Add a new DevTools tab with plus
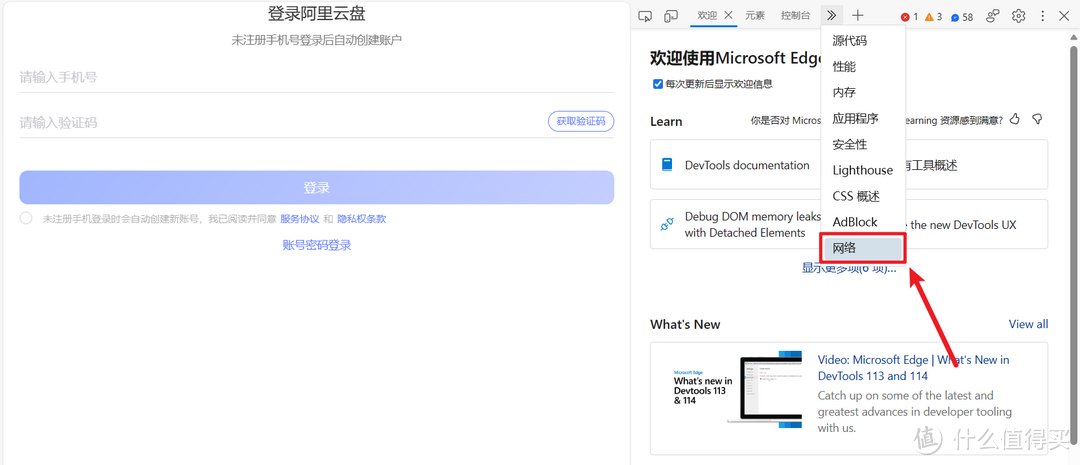 click(857, 15)
